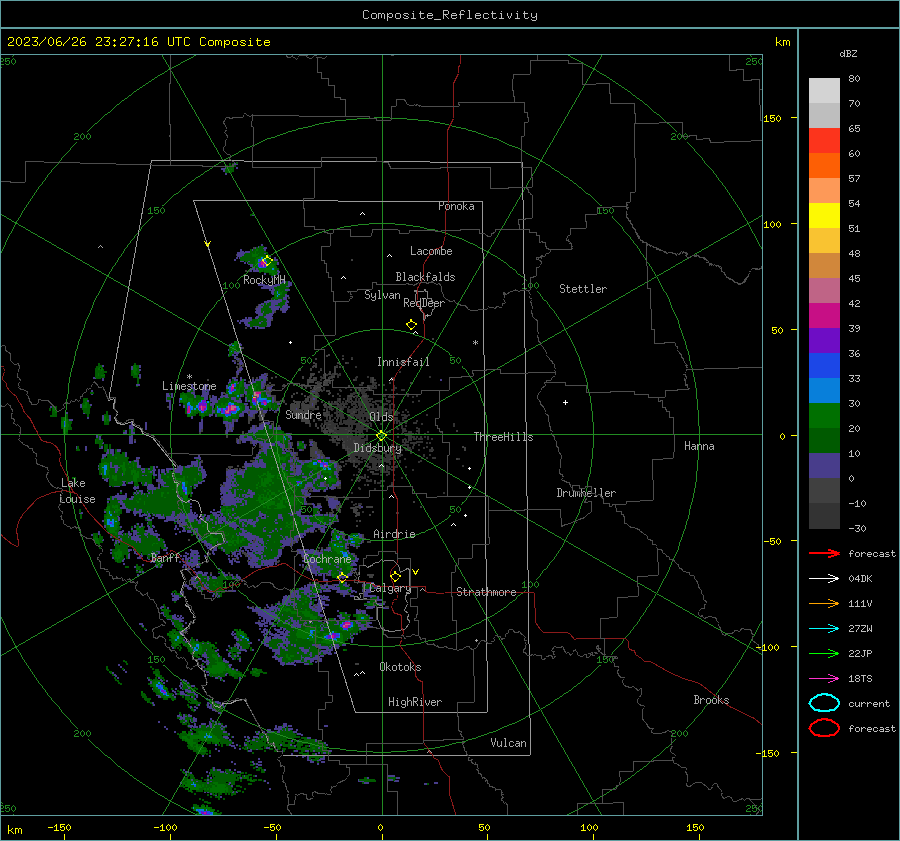
Task: Select the Stettler city label
Action: pos(583,289)
